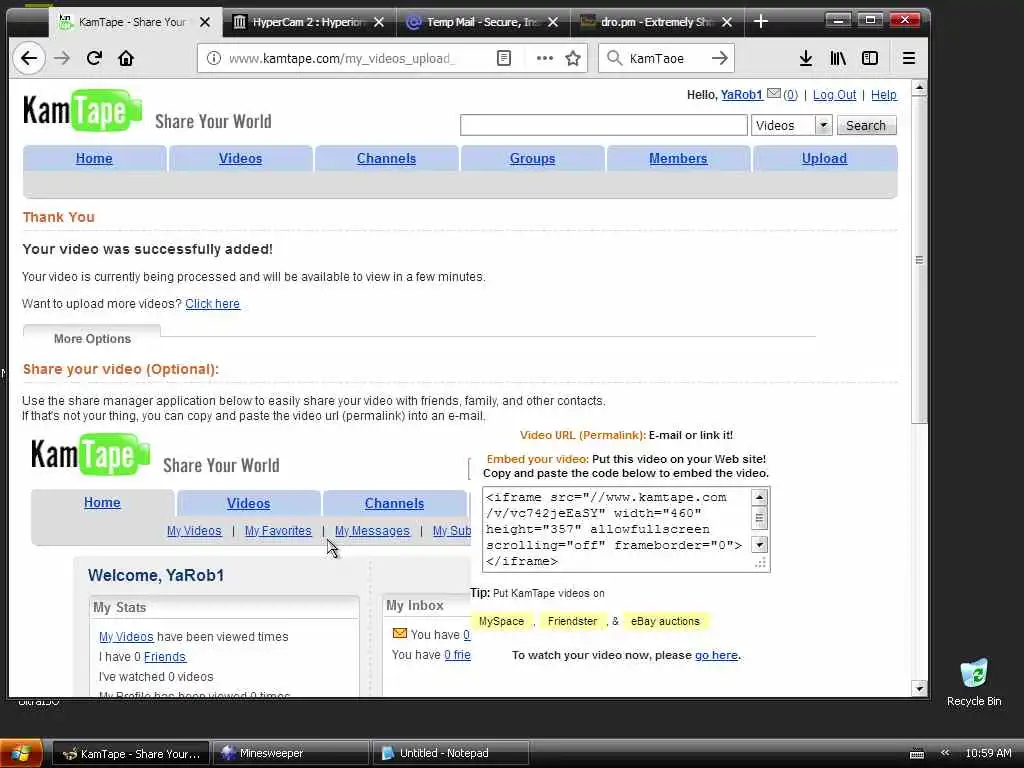
Task: Open the page actions three-dots menu
Action: coord(545,59)
